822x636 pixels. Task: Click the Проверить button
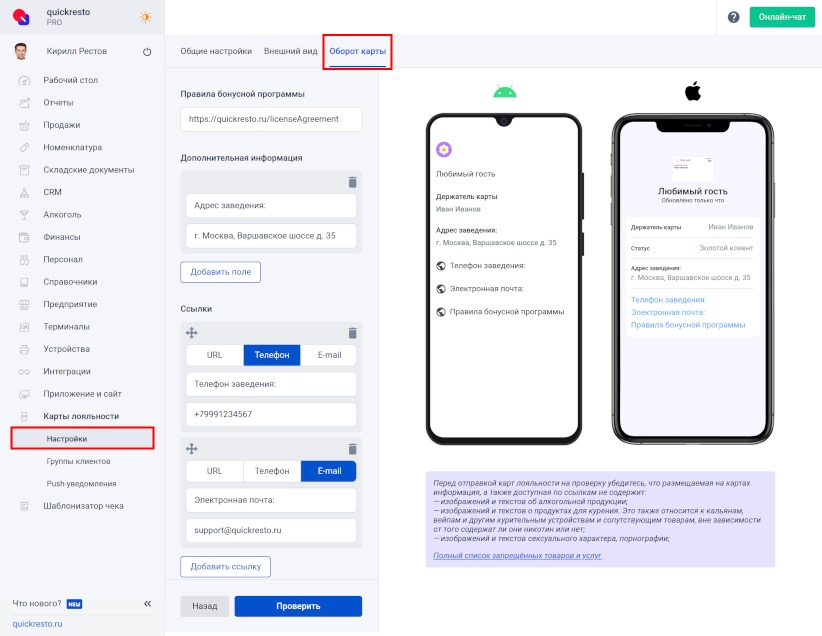click(298, 606)
